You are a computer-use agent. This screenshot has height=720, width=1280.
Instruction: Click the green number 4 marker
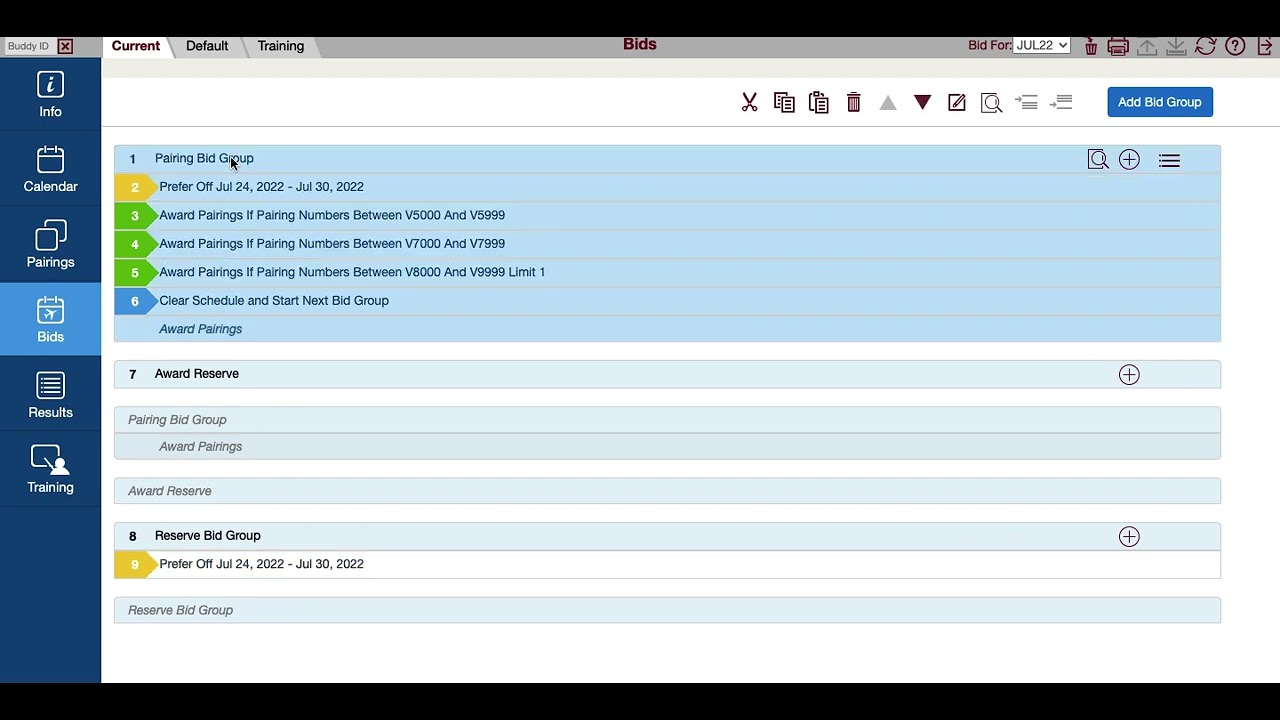pyautogui.click(x=135, y=244)
